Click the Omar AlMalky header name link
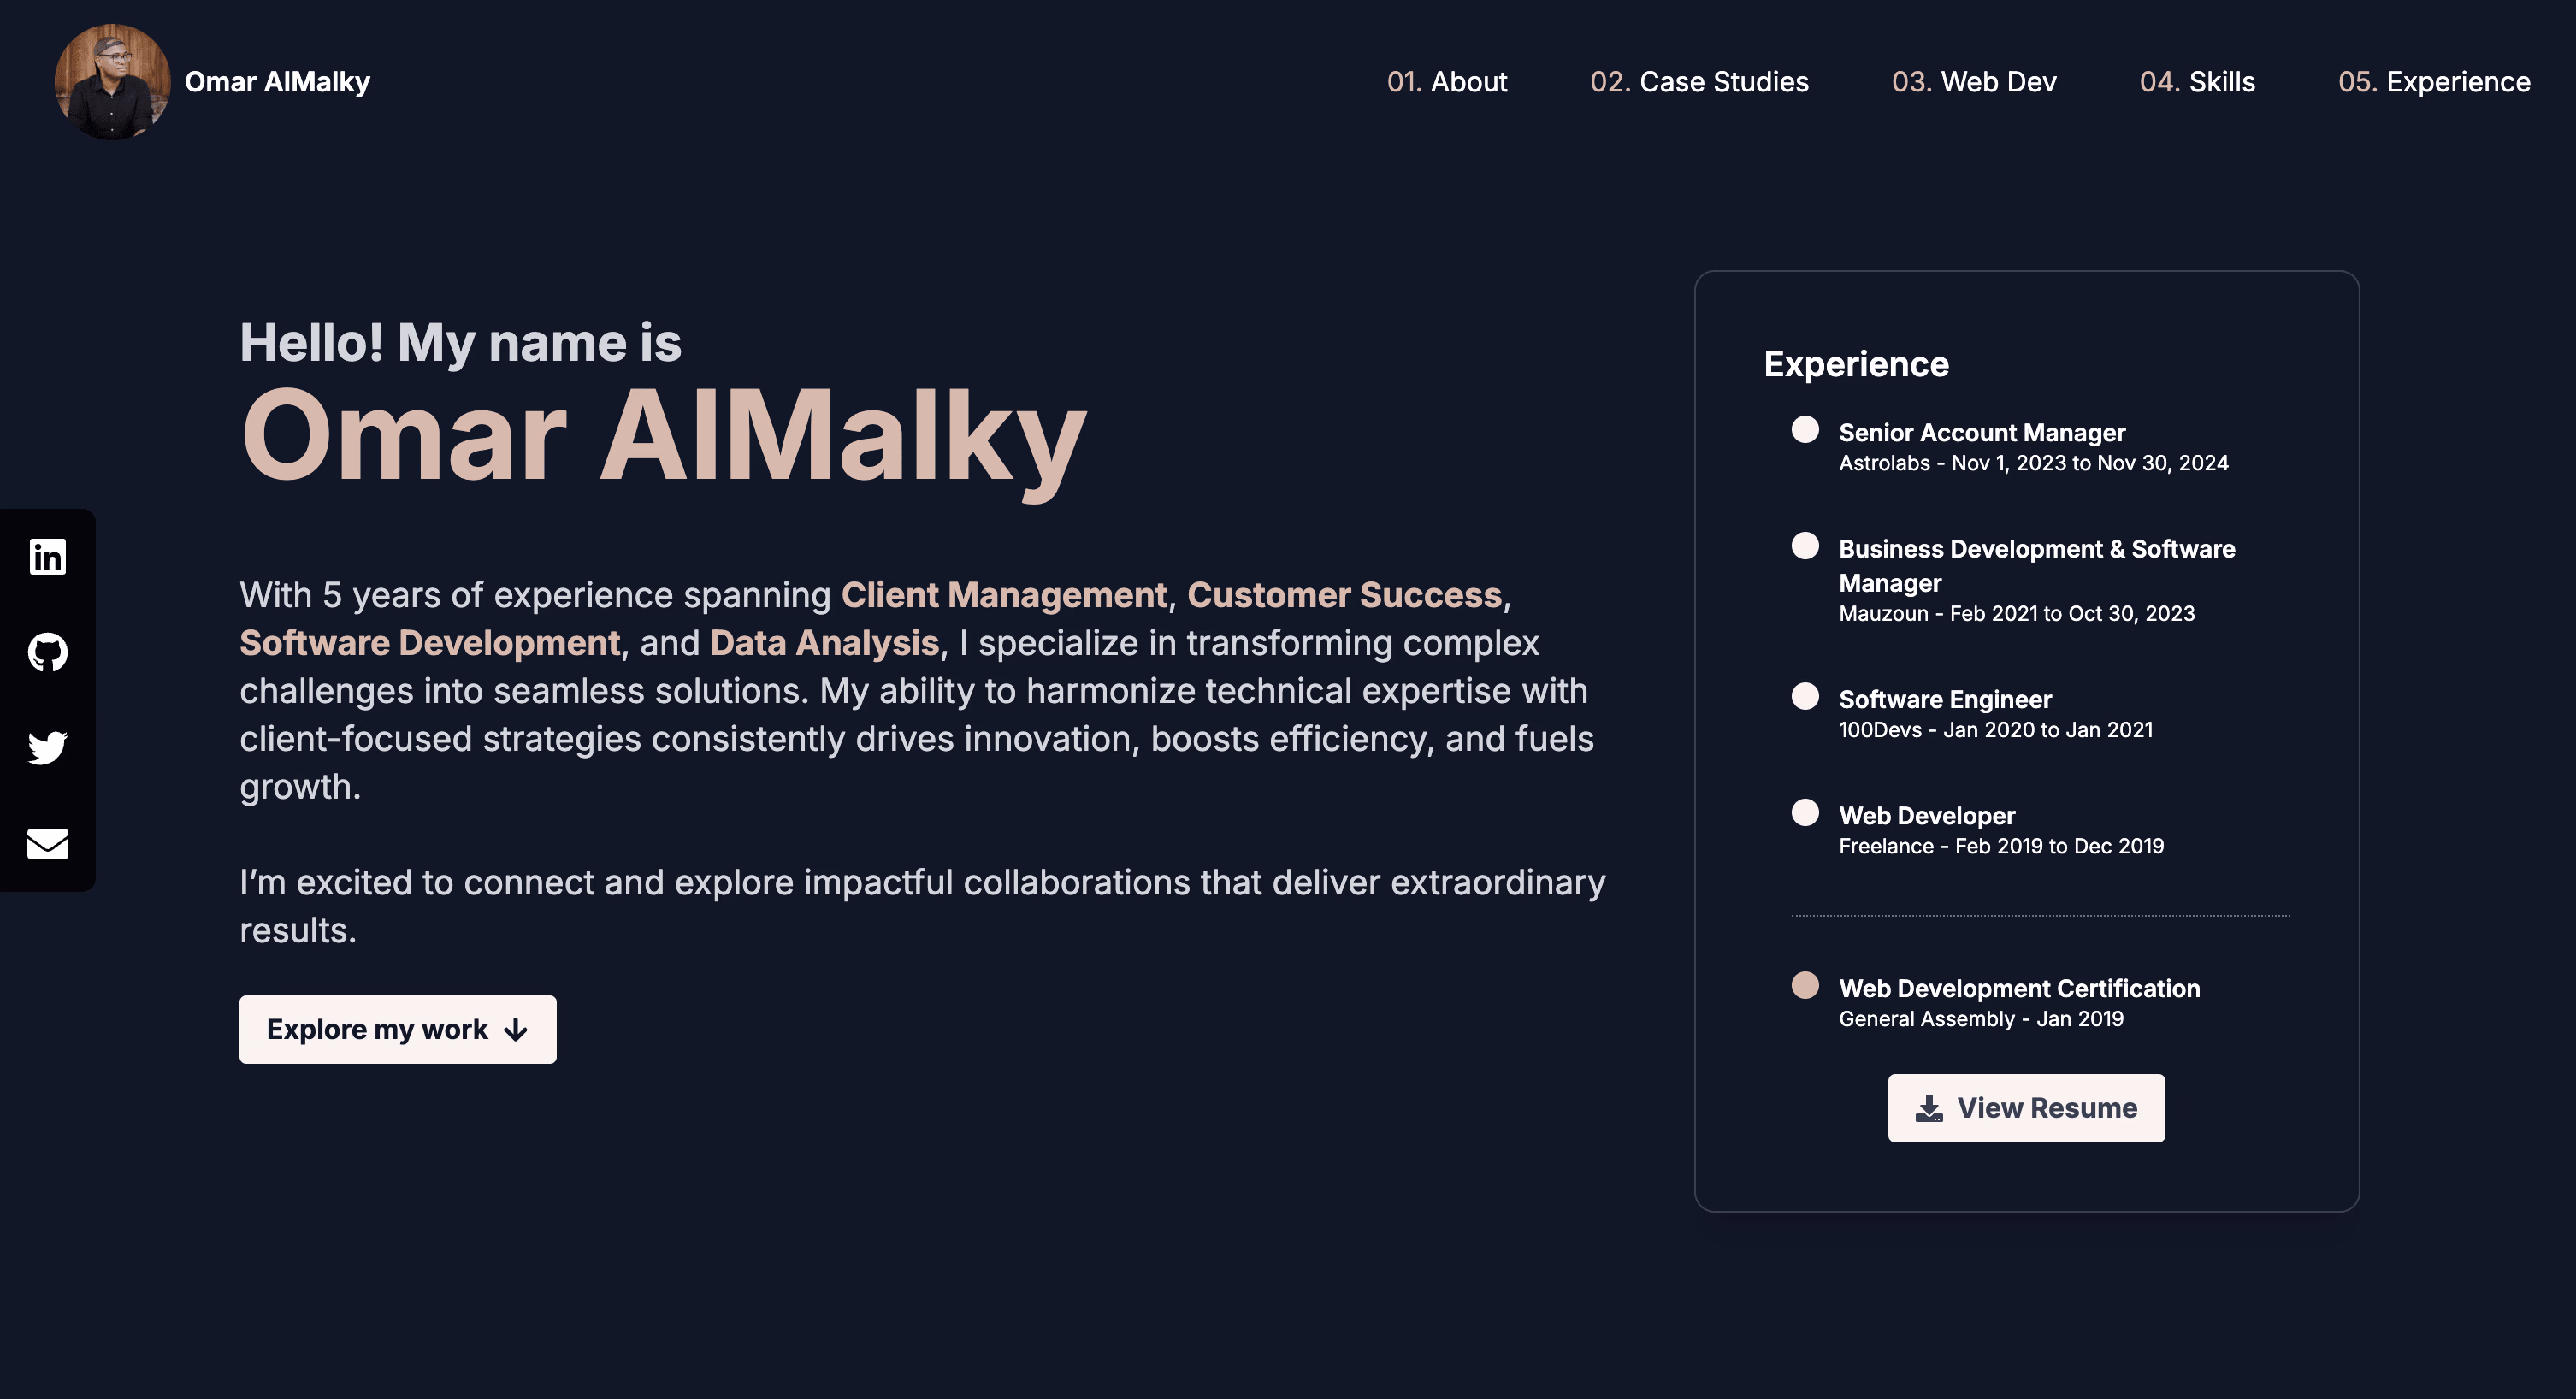2576x1399 pixels. tap(277, 82)
